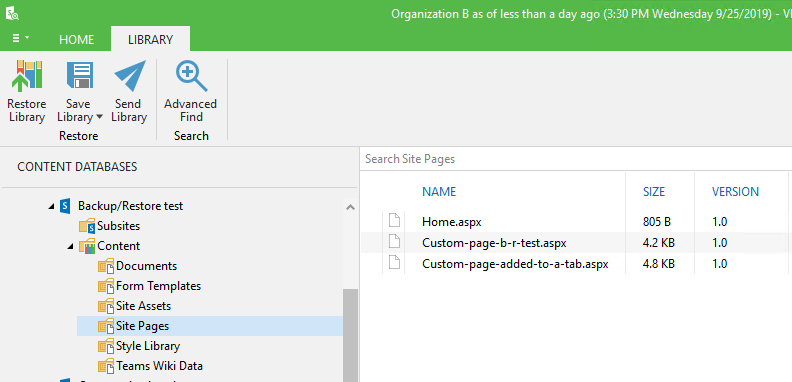Click the Restore Library icon
This screenshot has height=382, width=792.
click(27, 76)
